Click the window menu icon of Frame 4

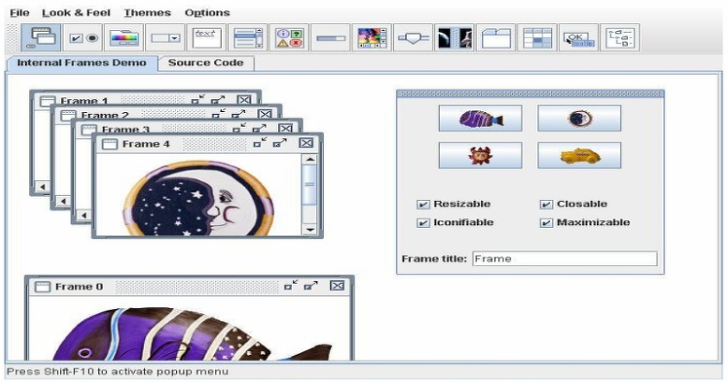110,144
